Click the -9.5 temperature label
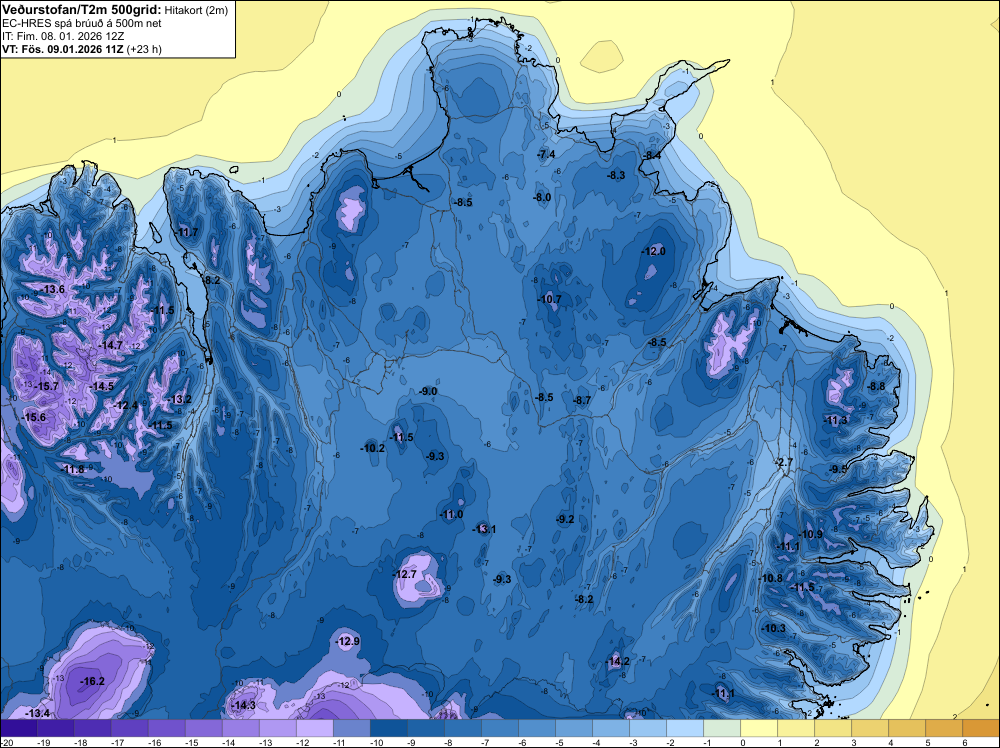 click(x=838, y=469)
